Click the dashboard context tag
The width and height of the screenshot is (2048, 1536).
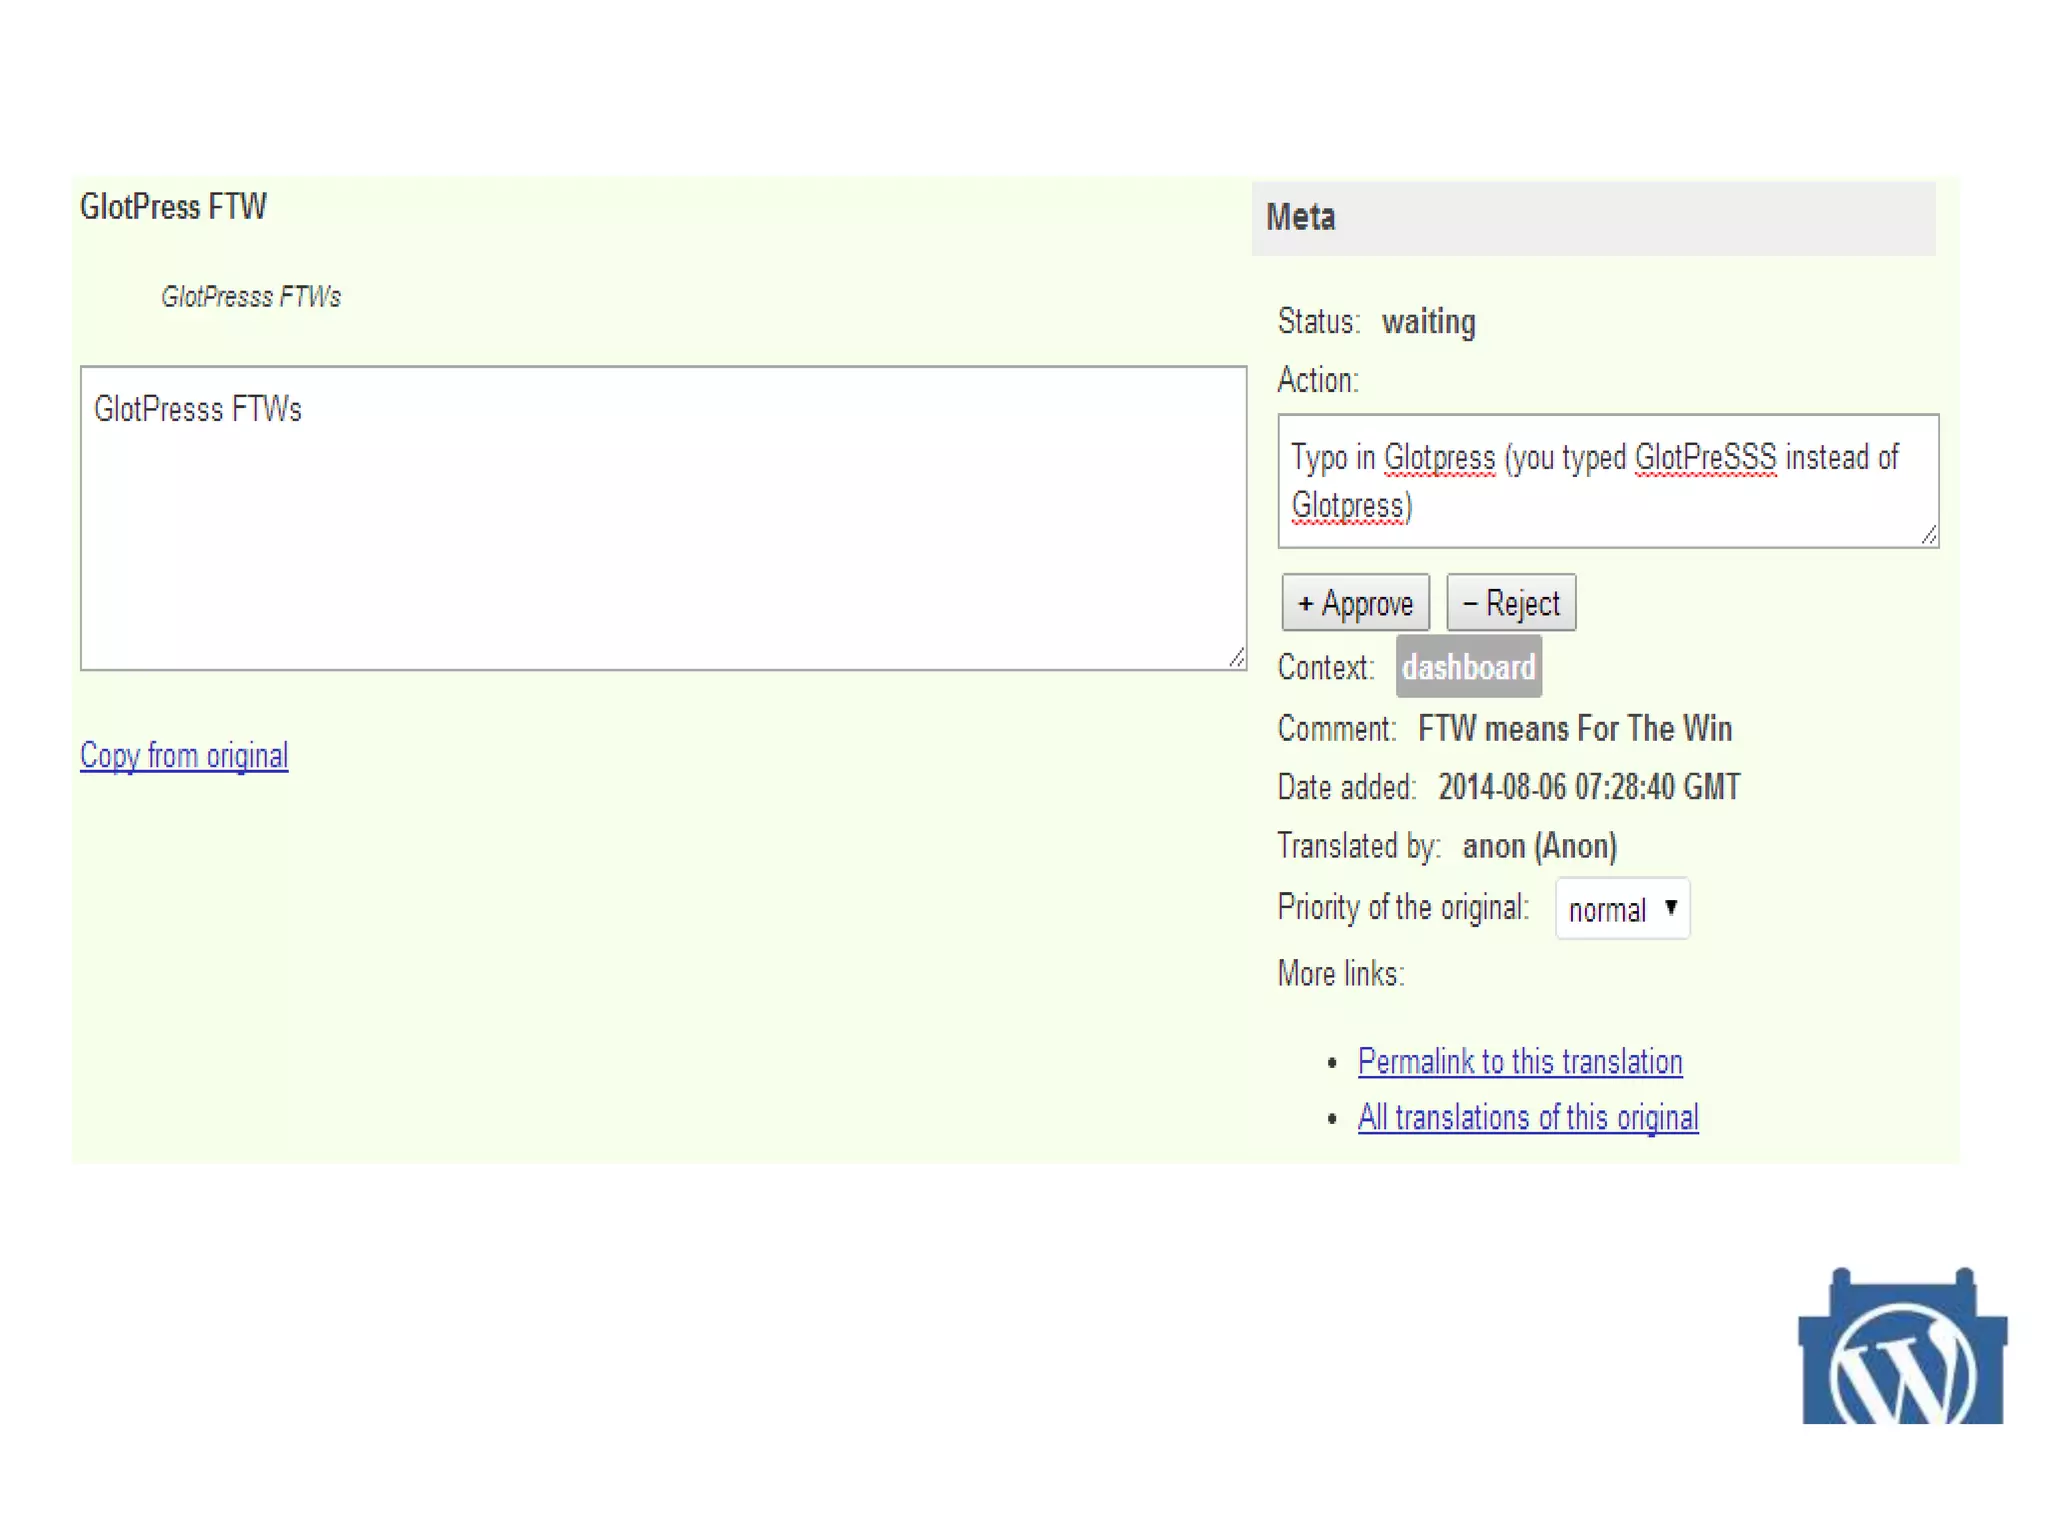click(x=1468, y=667)
